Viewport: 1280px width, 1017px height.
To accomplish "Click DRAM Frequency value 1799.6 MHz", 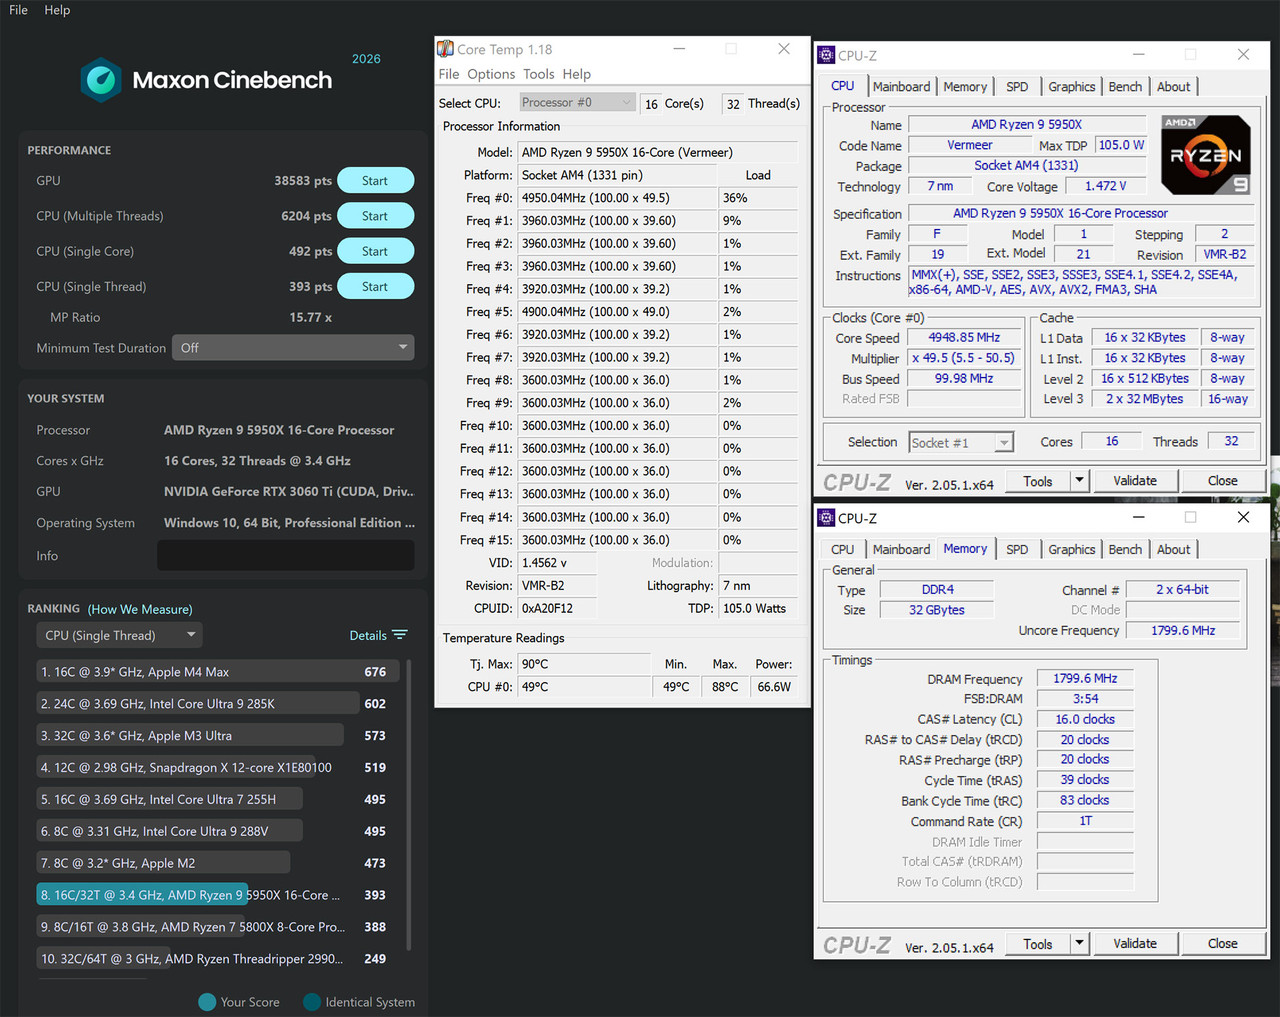I will tap(1085, 679).
